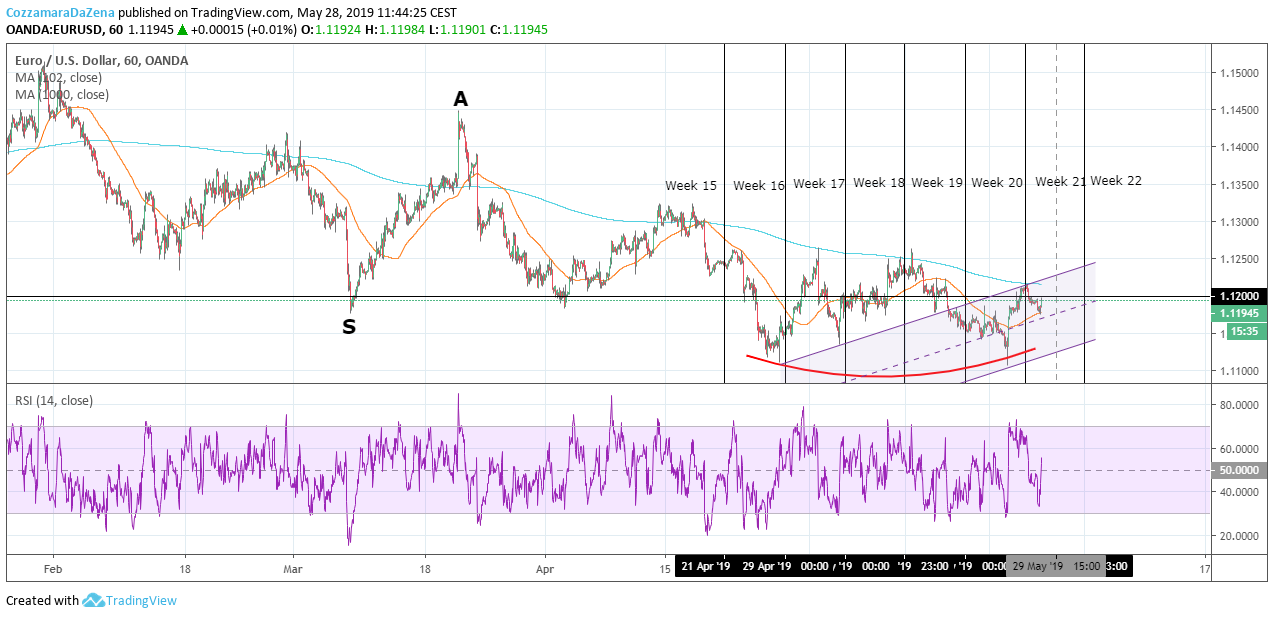Click the TradingView text in footer
The width and height of the screenshot is (1274, 618).
tap(142, 601)
